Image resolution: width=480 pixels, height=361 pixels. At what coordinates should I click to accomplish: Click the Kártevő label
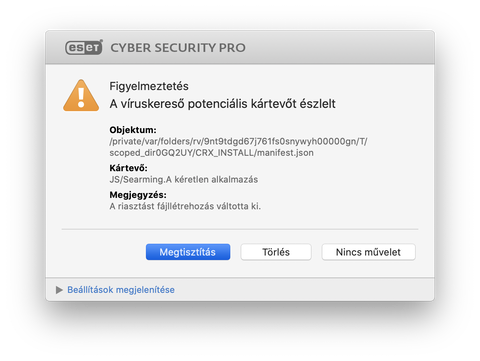click(128, 168)
